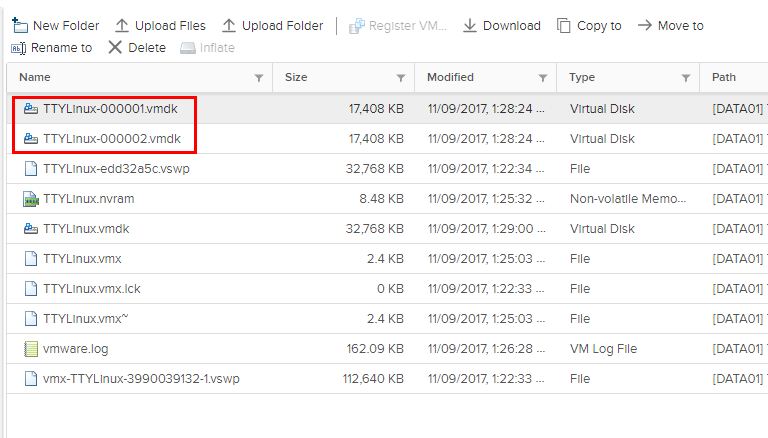Click the Move to arrow icon
768x438 pixels.
point(645,26)
